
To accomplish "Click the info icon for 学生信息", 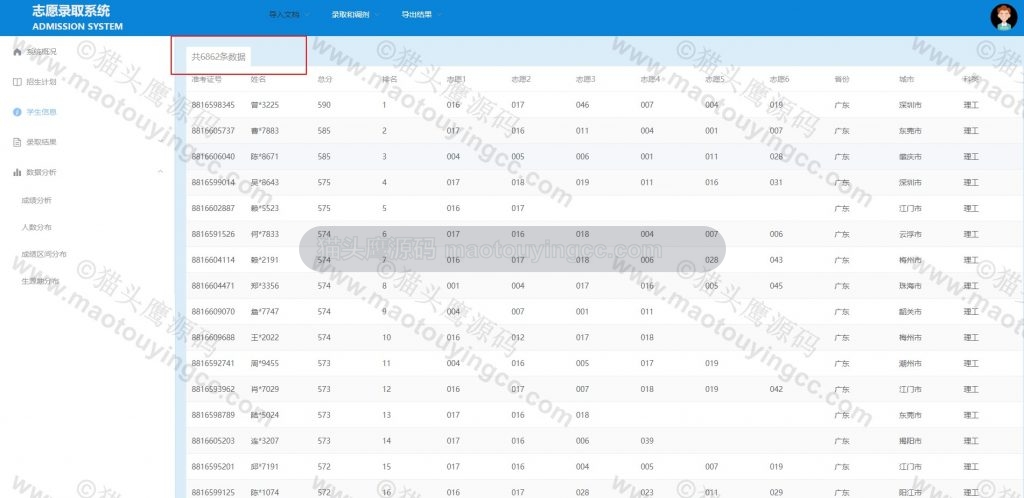I will (18, 112).
